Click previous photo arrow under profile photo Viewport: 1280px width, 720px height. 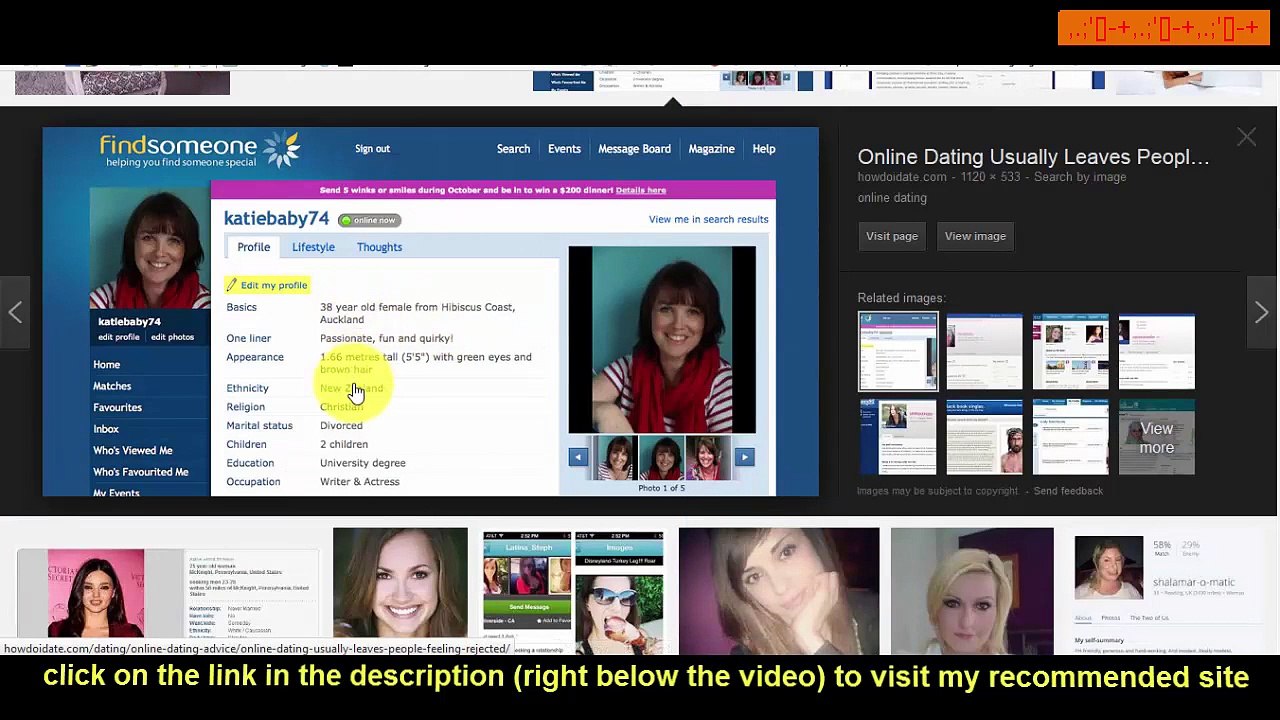point(578,457)
